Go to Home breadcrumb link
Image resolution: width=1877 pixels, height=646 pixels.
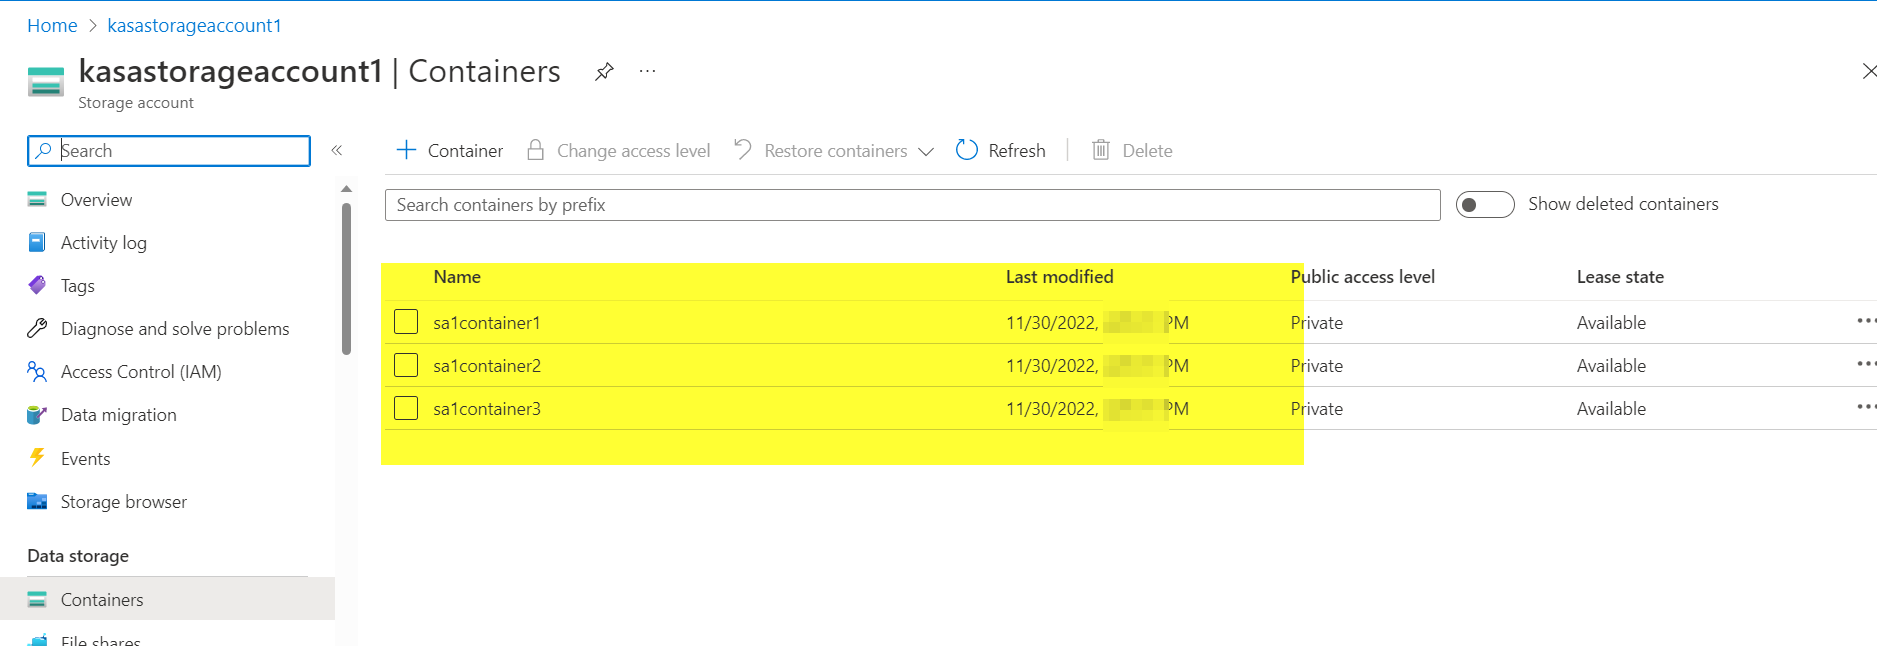52,25
